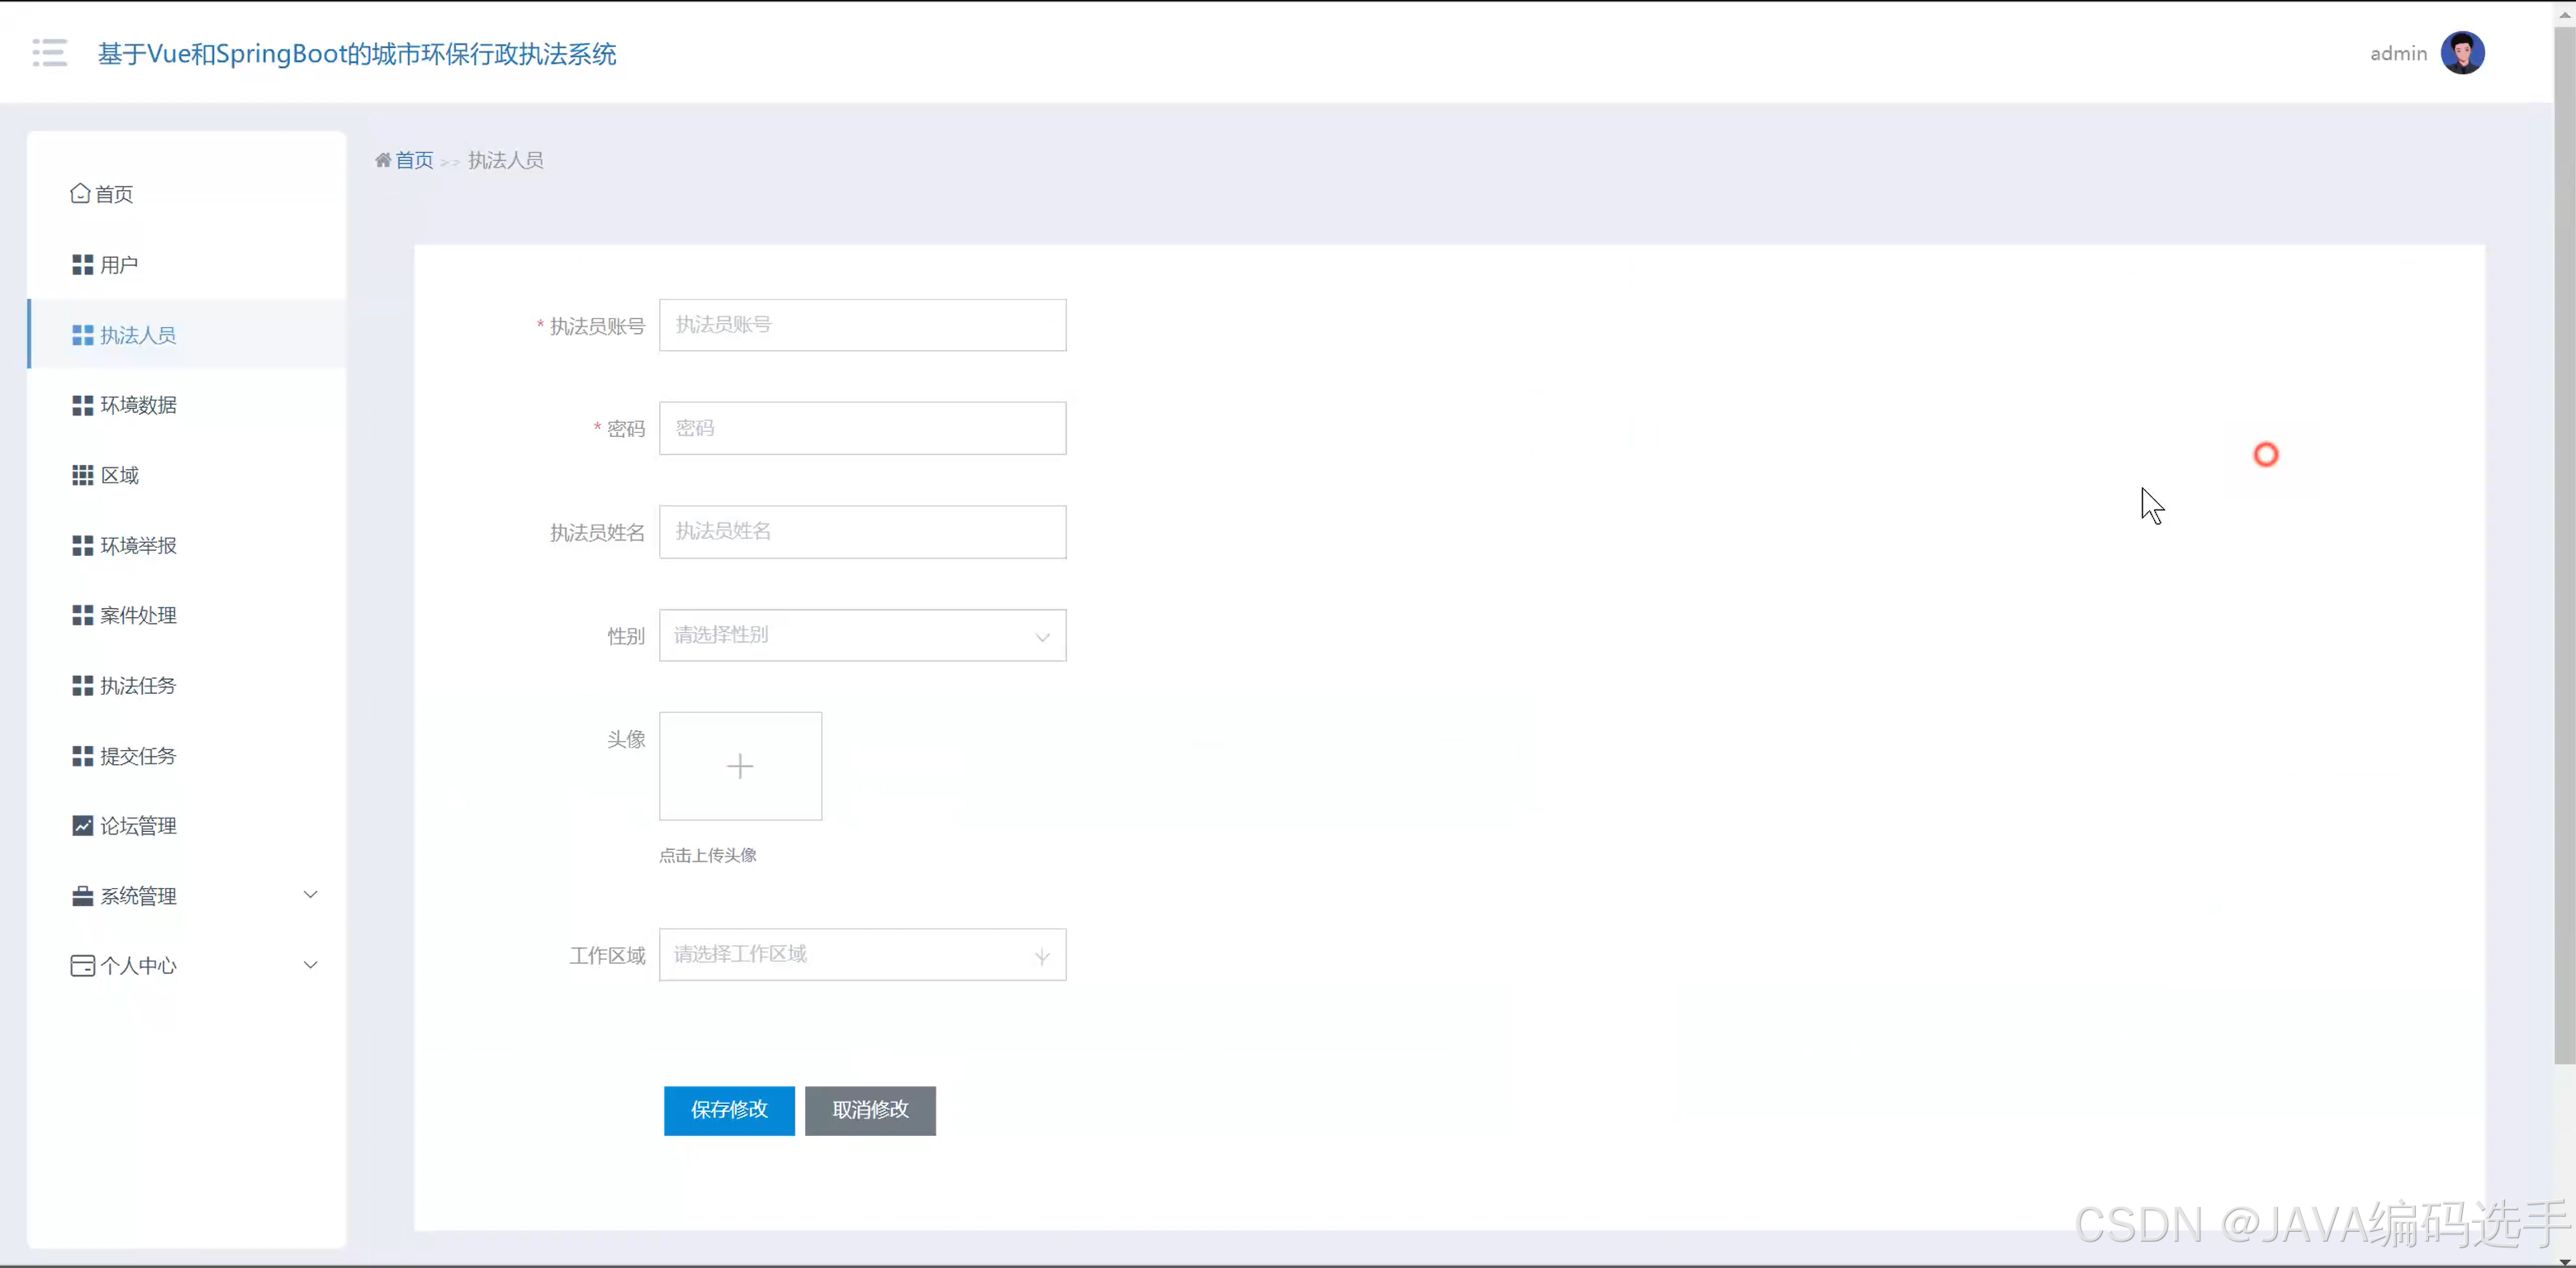Expand the 个人中心 submenu chevron

pos(310,965)
